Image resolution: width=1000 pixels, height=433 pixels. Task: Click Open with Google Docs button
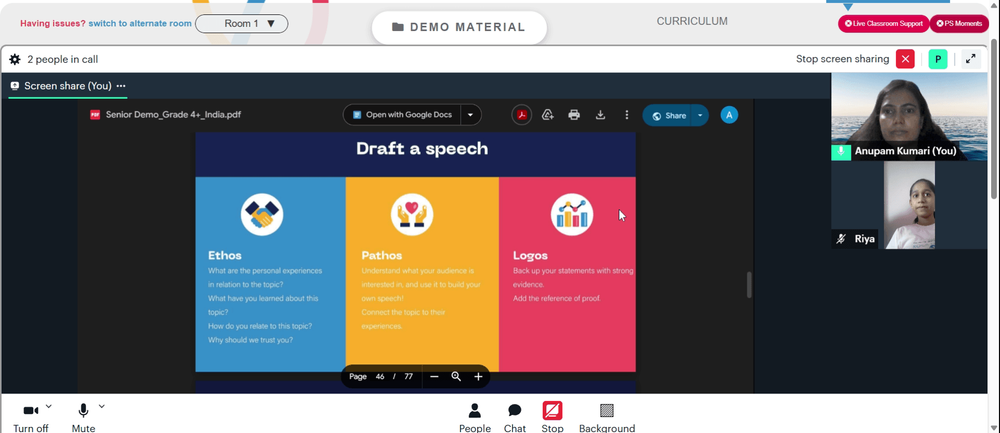402,115
